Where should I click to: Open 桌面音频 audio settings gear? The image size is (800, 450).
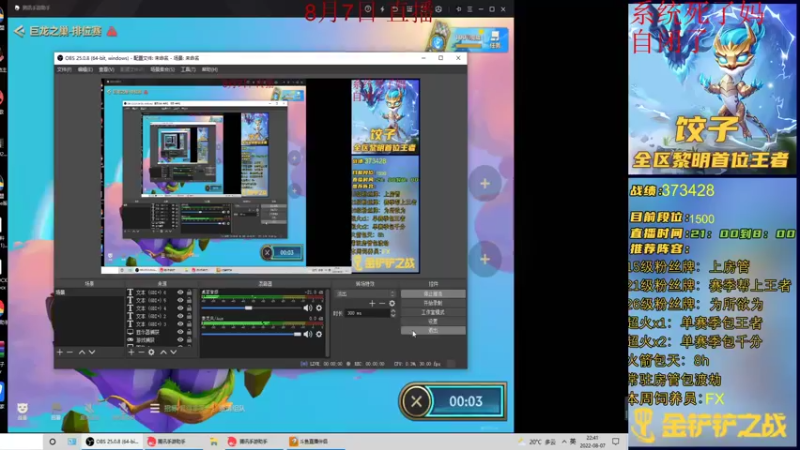tap(319, 308)
